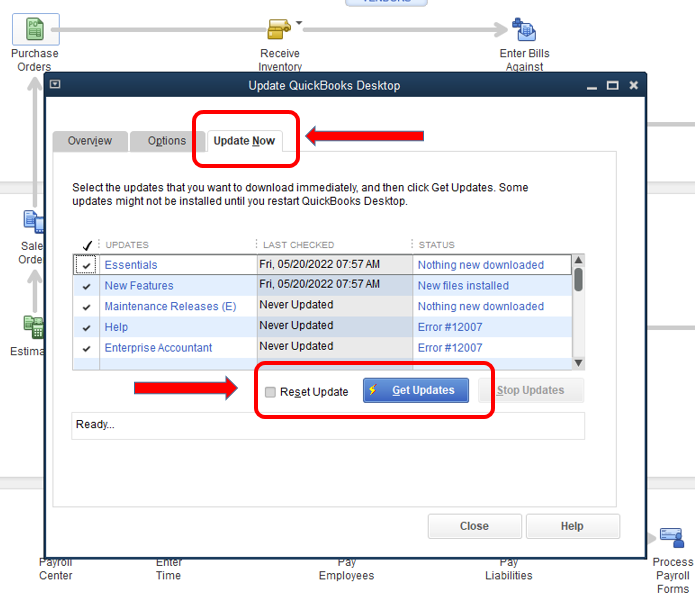Viewport: 695px width, 600px height.
Task: Click the LAST CHECKED column header
Action: coord(298,245)
